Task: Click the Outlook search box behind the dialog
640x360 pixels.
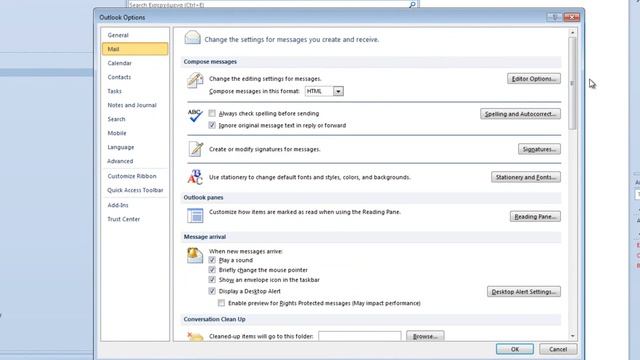Action: 268,4
